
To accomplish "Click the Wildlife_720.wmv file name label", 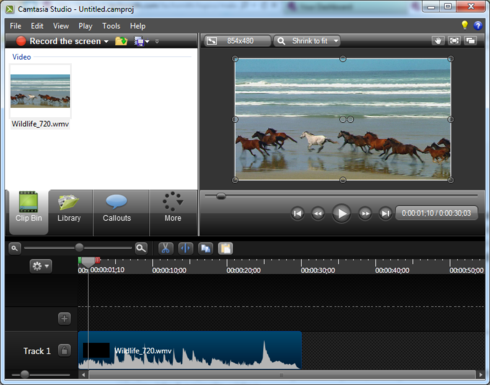I will pyautogui.click(x=40, y=124).
